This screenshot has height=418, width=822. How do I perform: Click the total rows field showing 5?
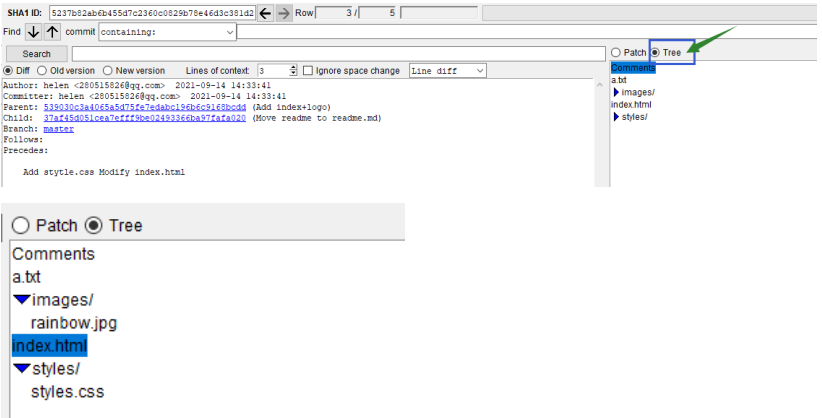[x=377, y=13]
